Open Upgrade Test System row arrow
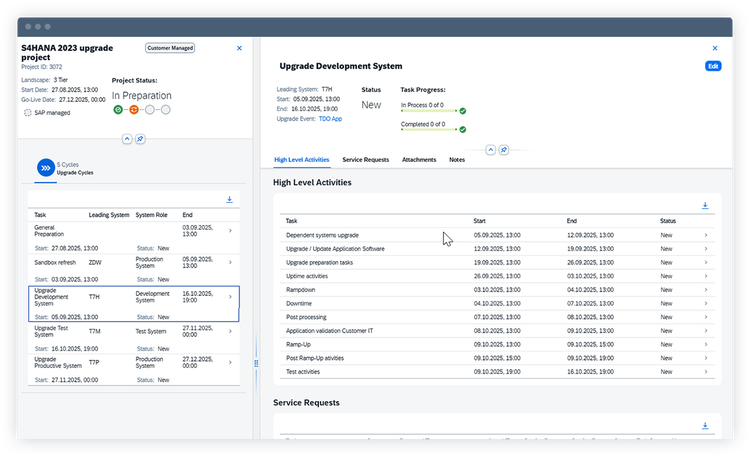 [x=231, y=331]
